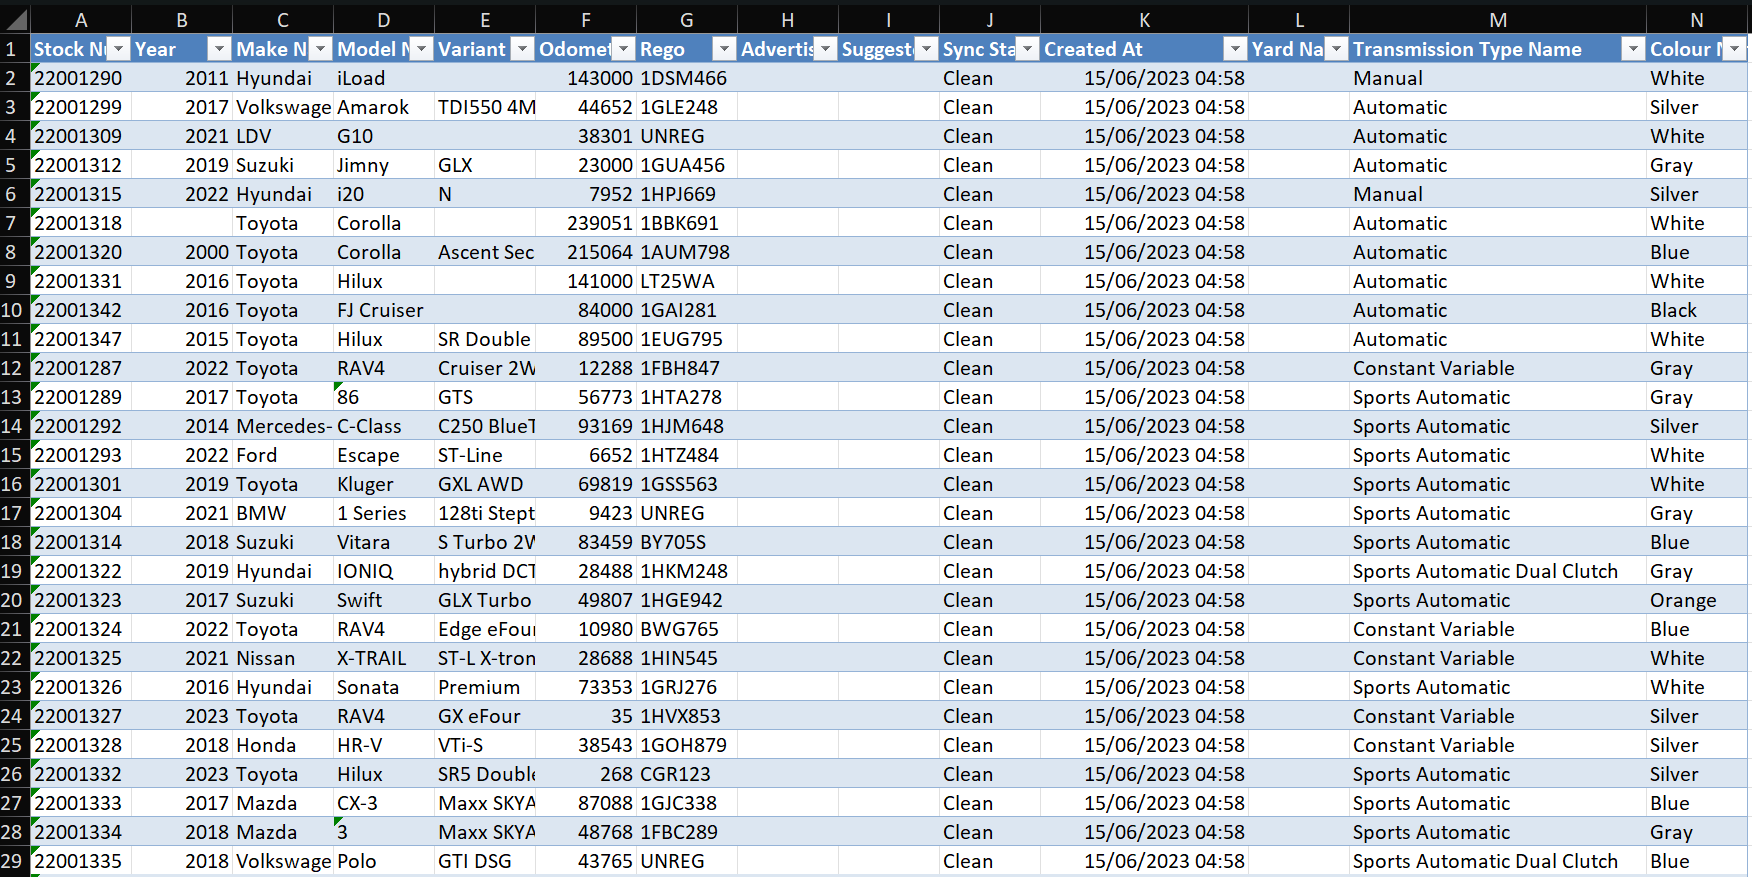Click the HR-V model cell
1752x877 pixels.
coord(384,745)
